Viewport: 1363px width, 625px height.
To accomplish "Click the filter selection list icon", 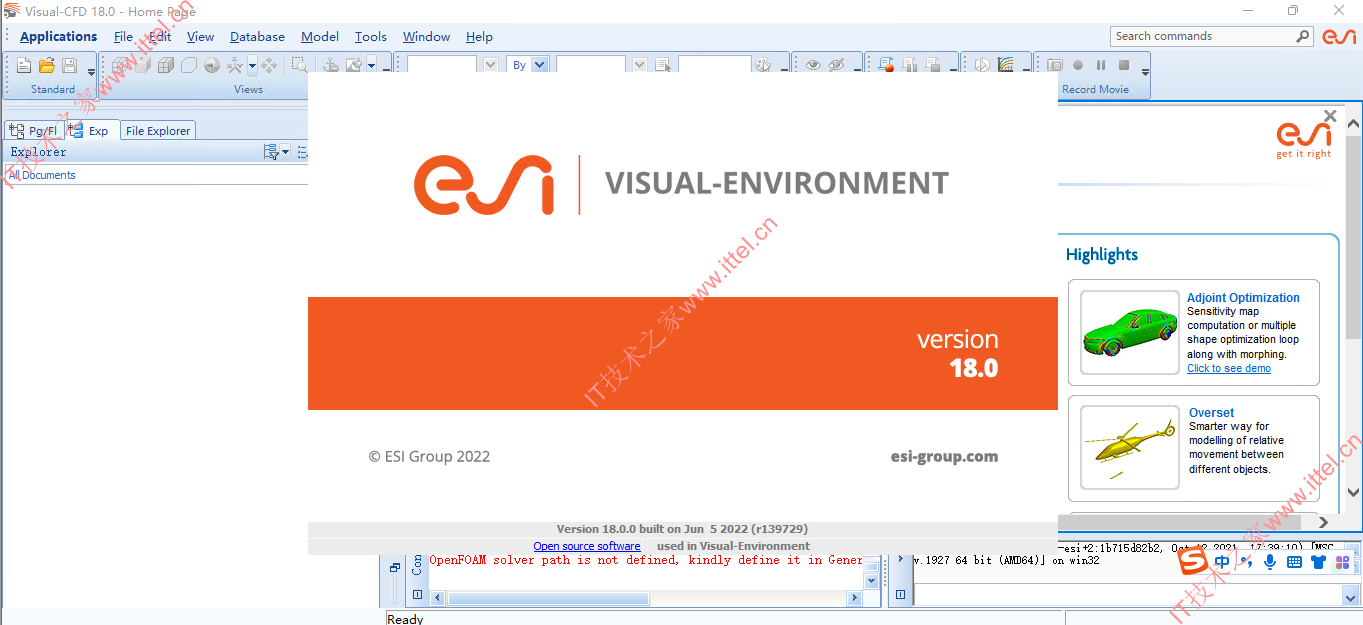I will tap(662, 65).
